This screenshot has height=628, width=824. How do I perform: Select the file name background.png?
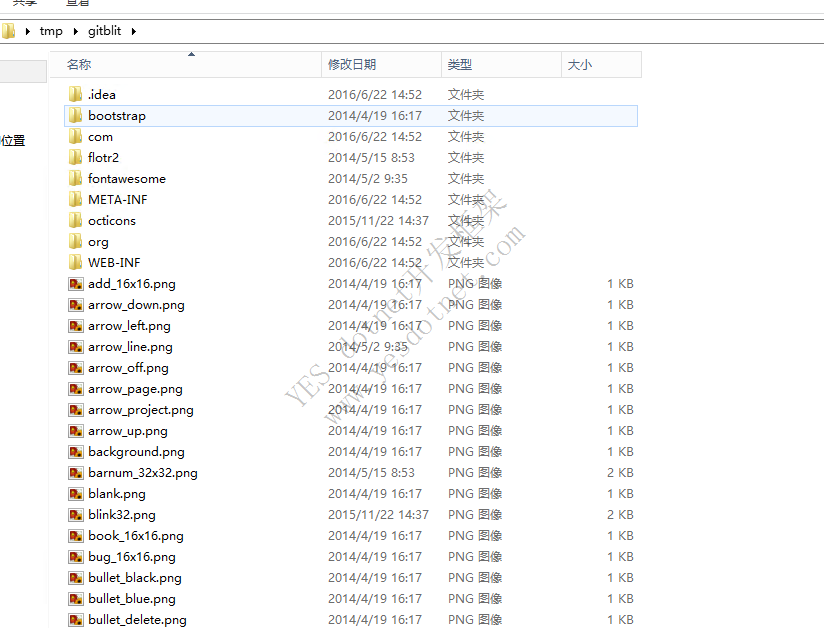tap(137, 452)
